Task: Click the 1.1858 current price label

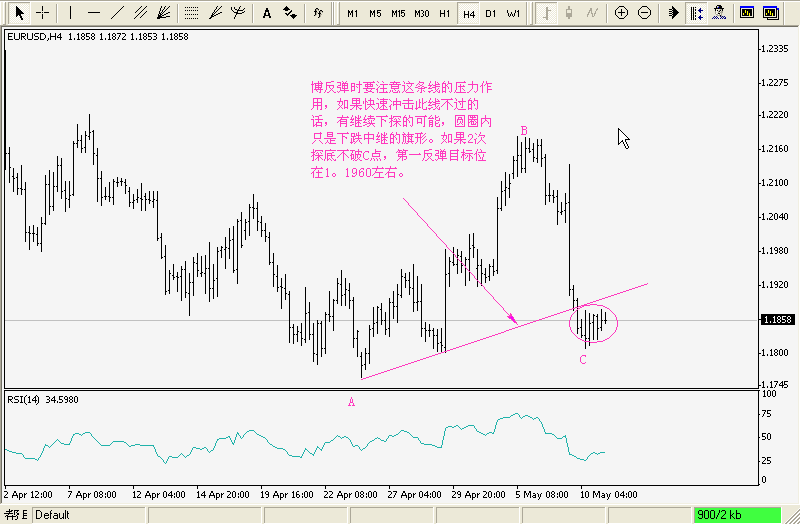Action: point(778,319)
